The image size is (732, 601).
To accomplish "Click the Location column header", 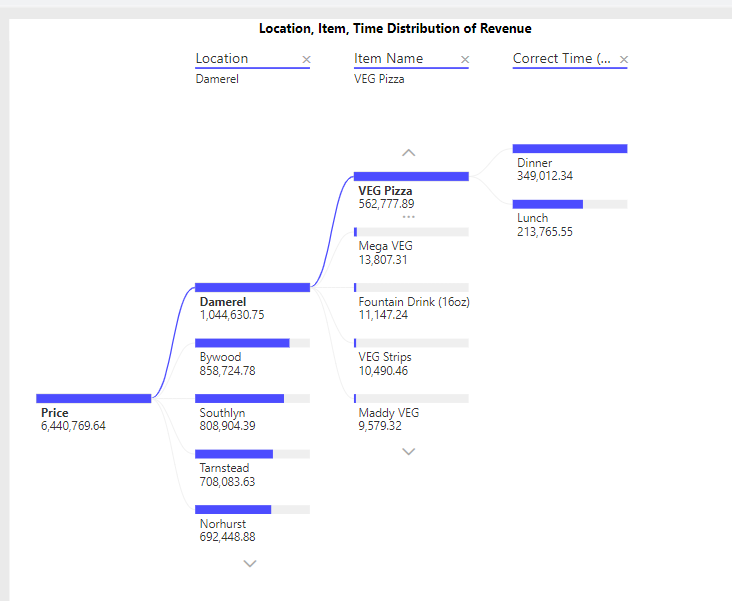I will click(x=222, y=58).
